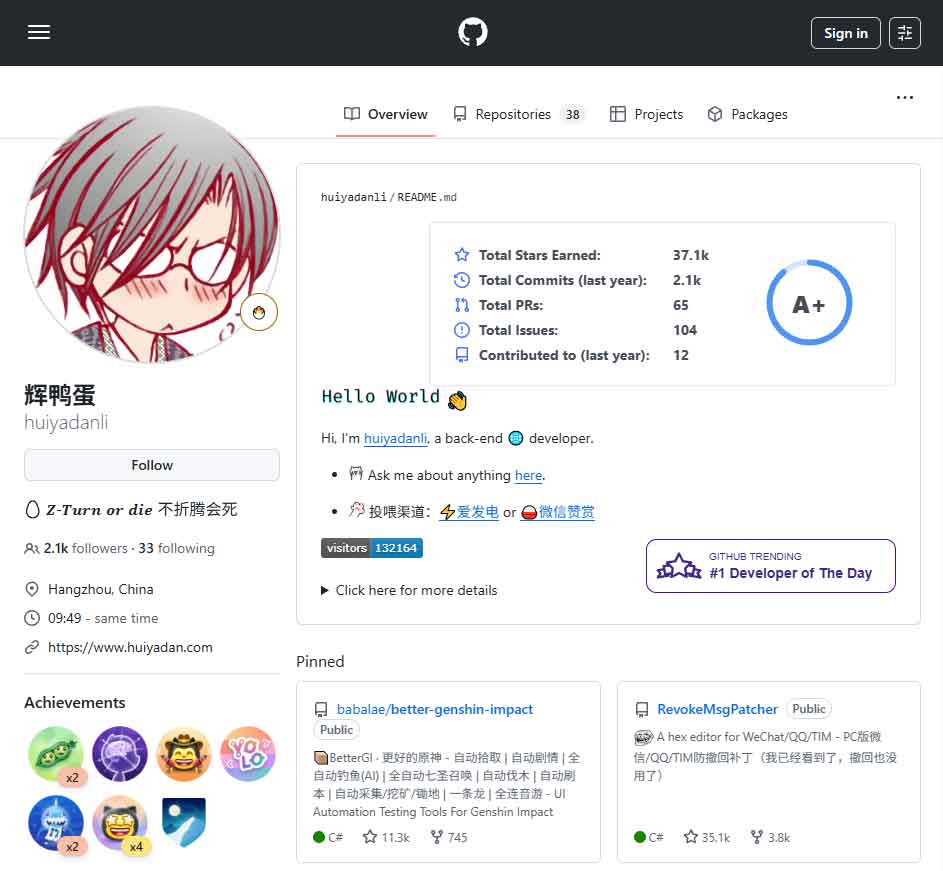Click the GitHub logo in header

pyautogui.click(x=472, y=33)
